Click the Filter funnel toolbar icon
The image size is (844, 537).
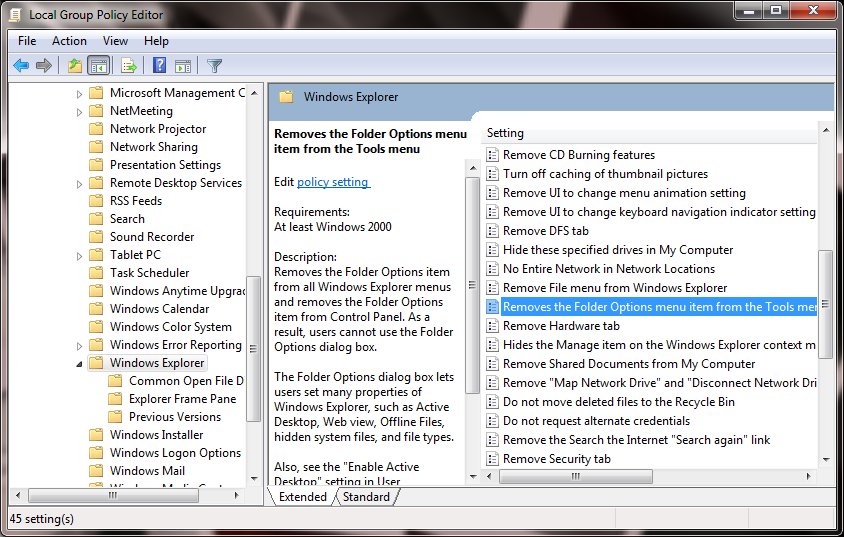(214, 66)
